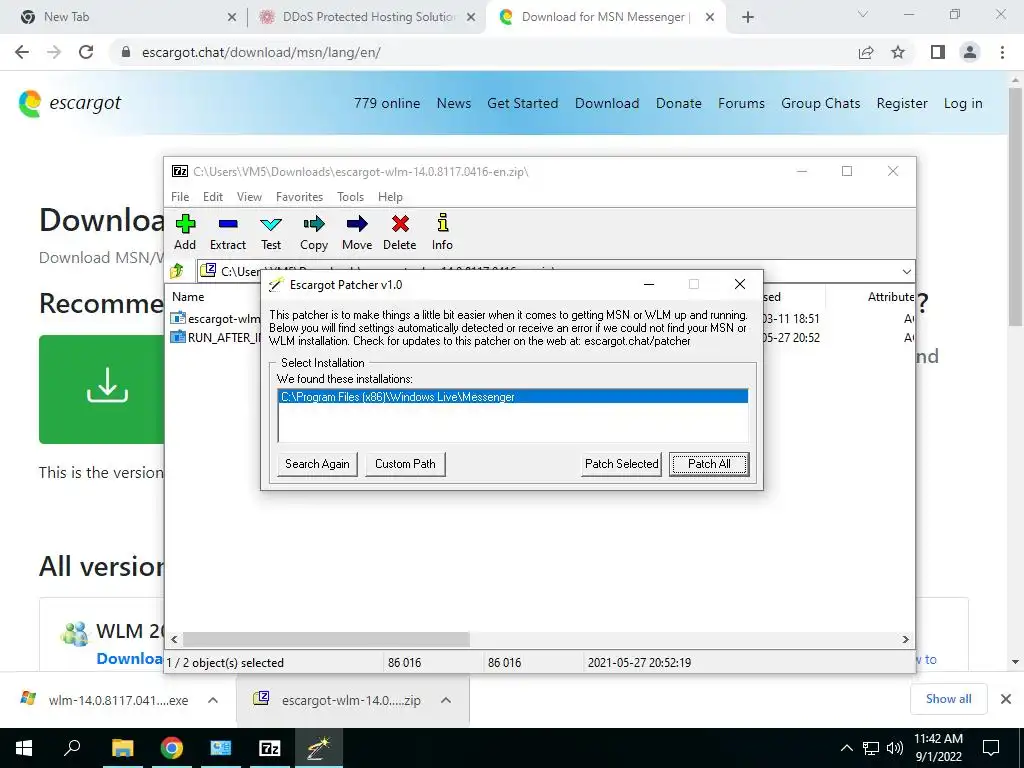The width and height of the screenshot is (1024, 768).
Task: Show hidden system tray icons
Action: click(846, 748)
